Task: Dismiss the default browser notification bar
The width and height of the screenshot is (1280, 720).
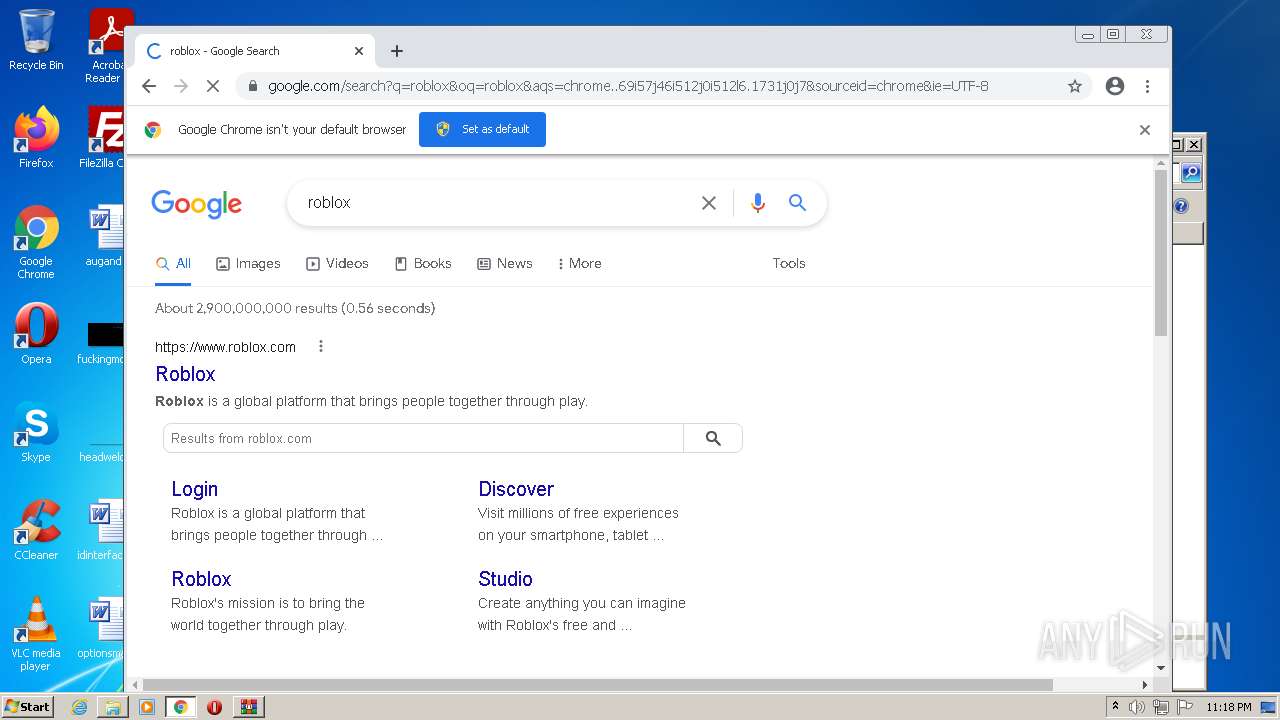Action: pos(1145,130)
